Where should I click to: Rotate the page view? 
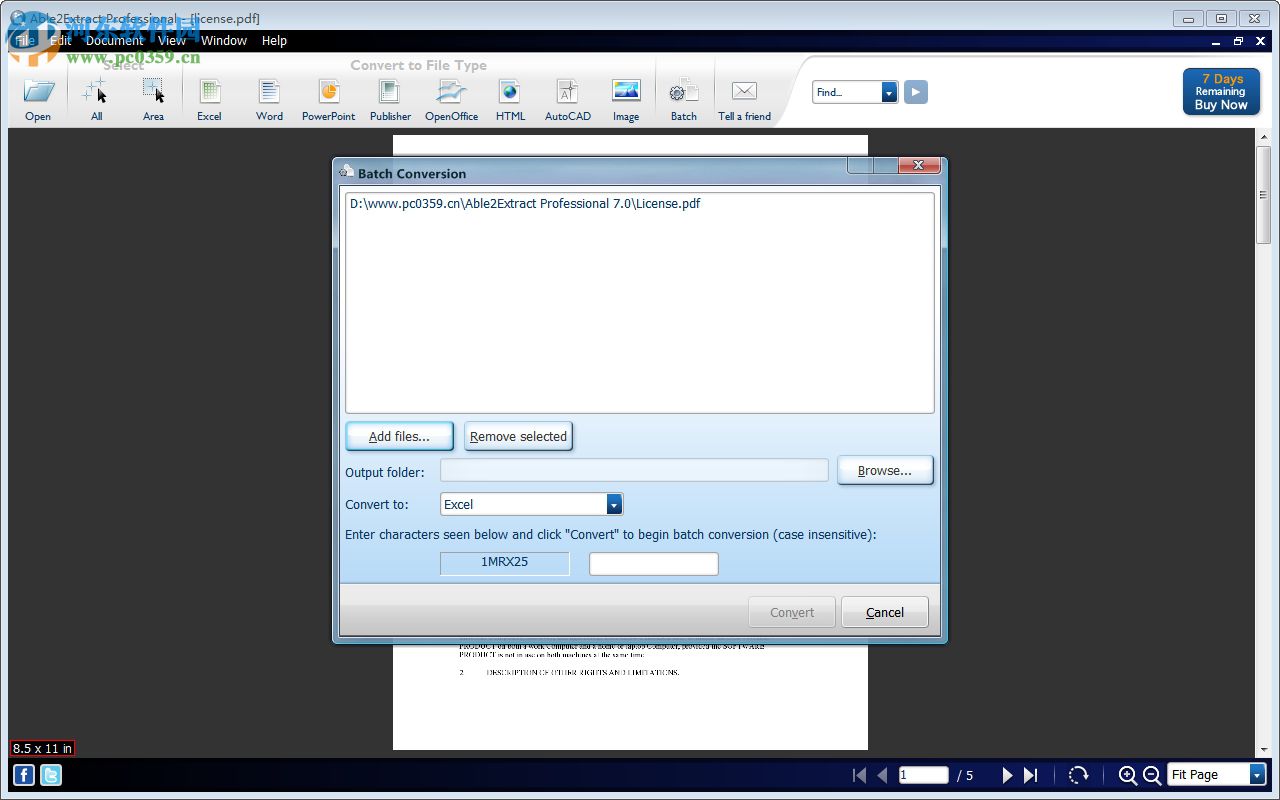[x=1078, y=775]
